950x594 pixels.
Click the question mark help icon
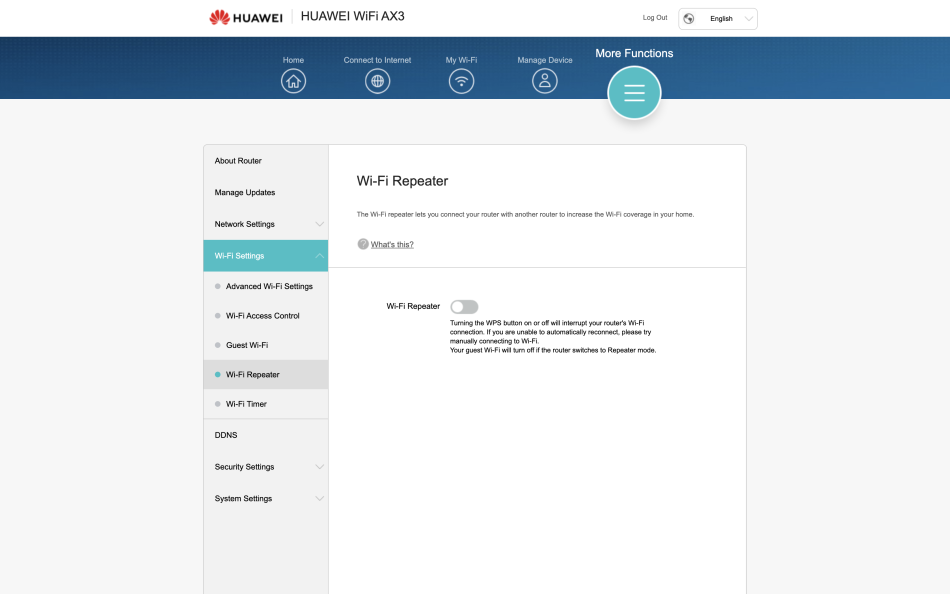click(363, 244)
